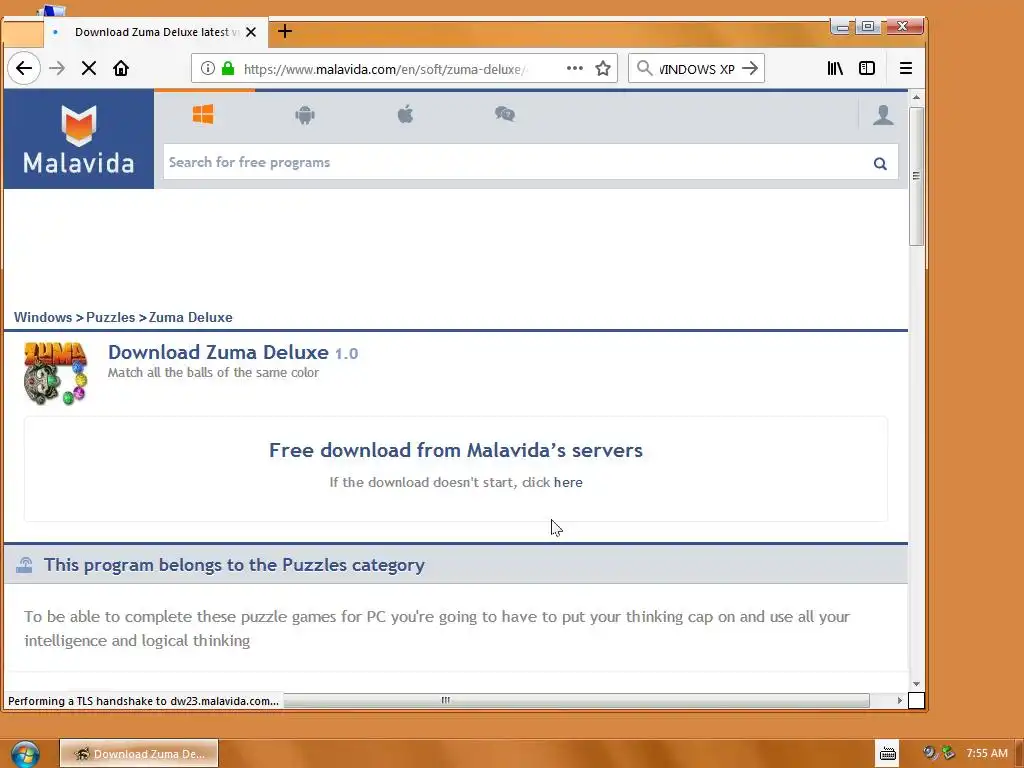This screenshot has width=1024, height=768.
Task: Go back with the browser back arrow
Action: pyautogui.click(x=24, y=68)
